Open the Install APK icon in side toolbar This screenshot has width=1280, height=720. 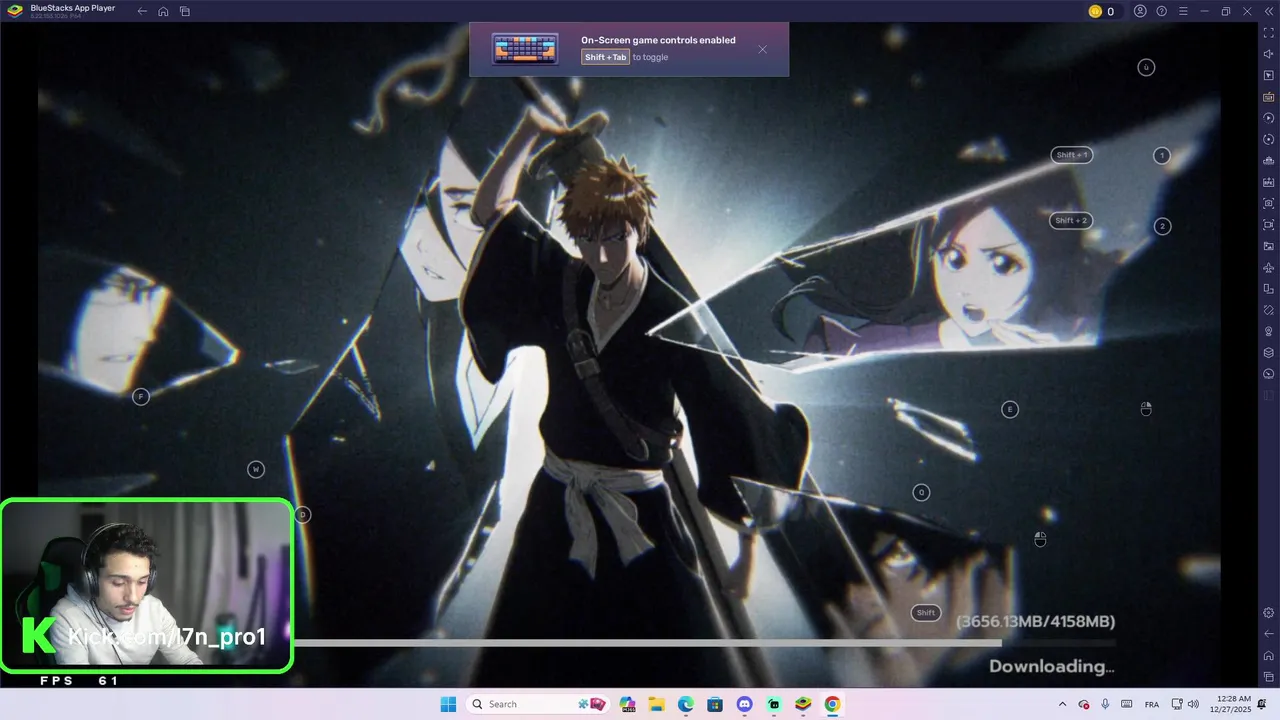pyautogui.click(x=1269, y=182)
